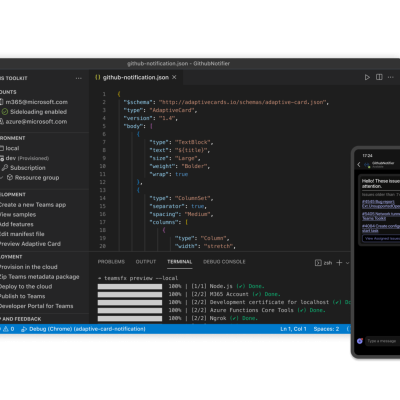The width and height of the screenshot is (400, 400).
Task: Open the Create config issue link on phone
Action: (x=381, y=228)
